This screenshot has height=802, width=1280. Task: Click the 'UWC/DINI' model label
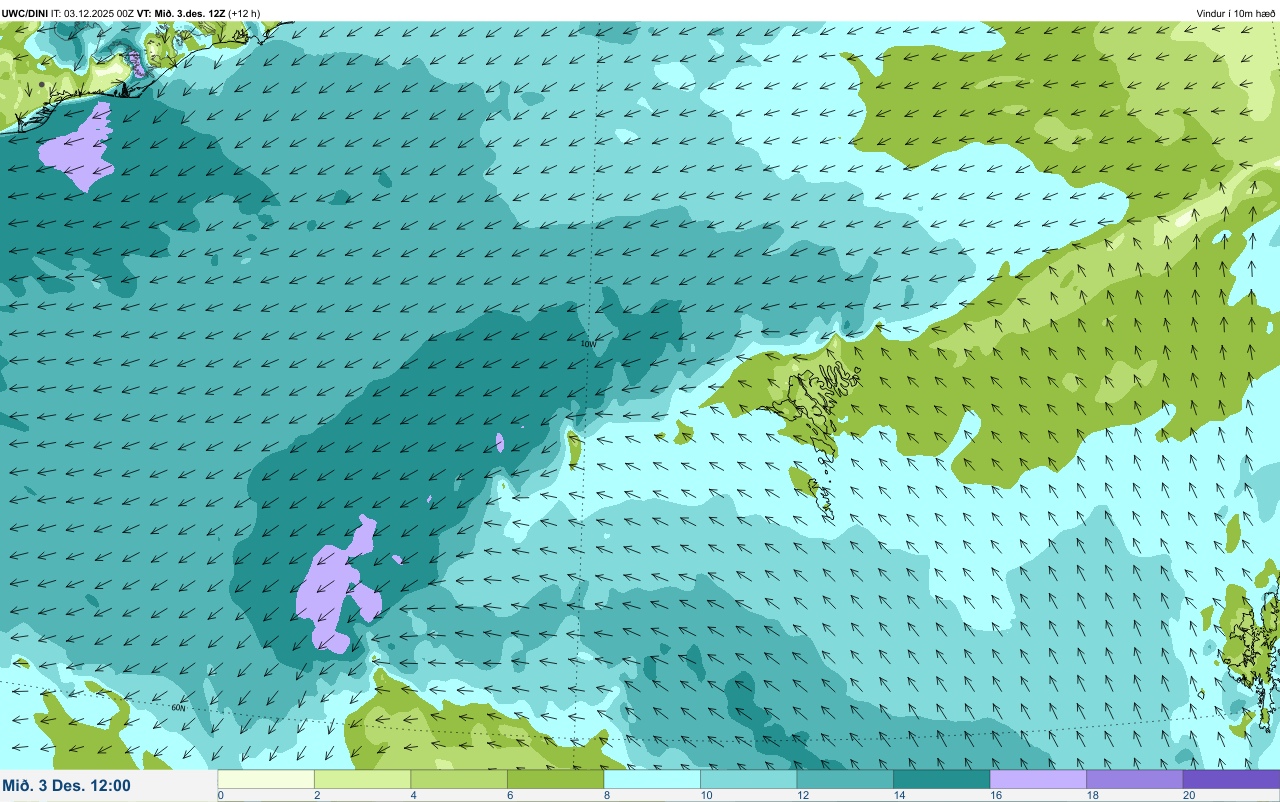(25, 13)
